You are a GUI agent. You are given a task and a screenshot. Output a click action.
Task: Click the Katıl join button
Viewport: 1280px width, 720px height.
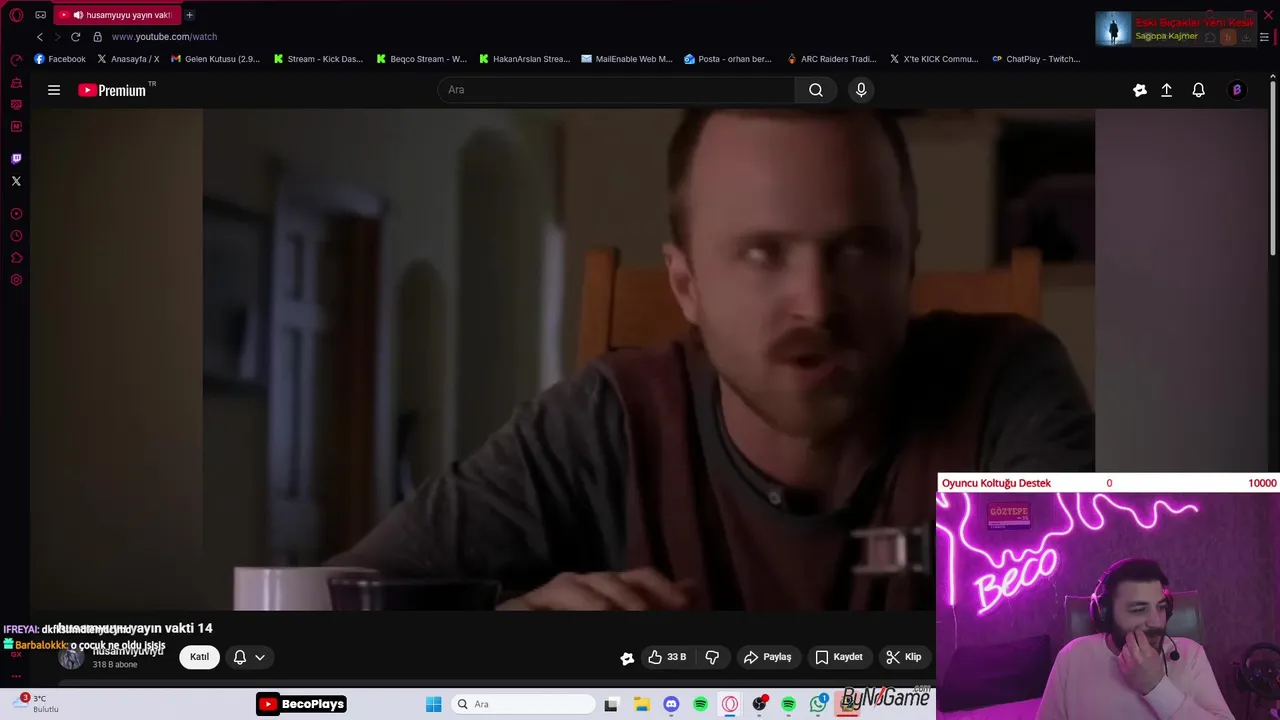click(x=199, y=657)
